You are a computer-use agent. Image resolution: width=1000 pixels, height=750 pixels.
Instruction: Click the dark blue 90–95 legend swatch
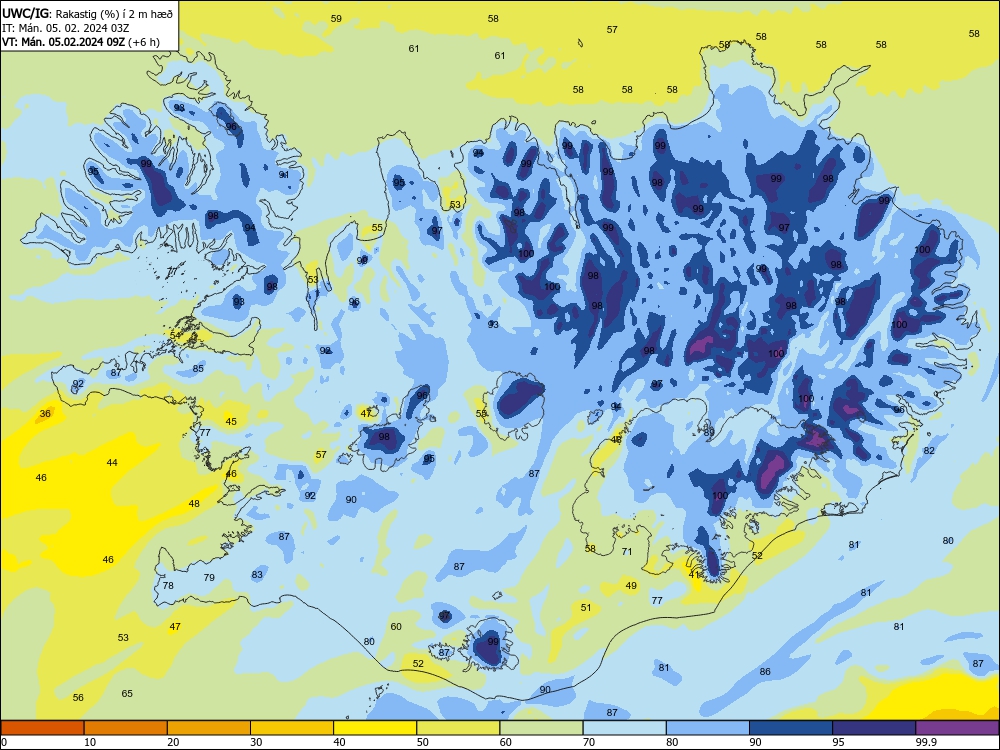click(x=791, y=727)
